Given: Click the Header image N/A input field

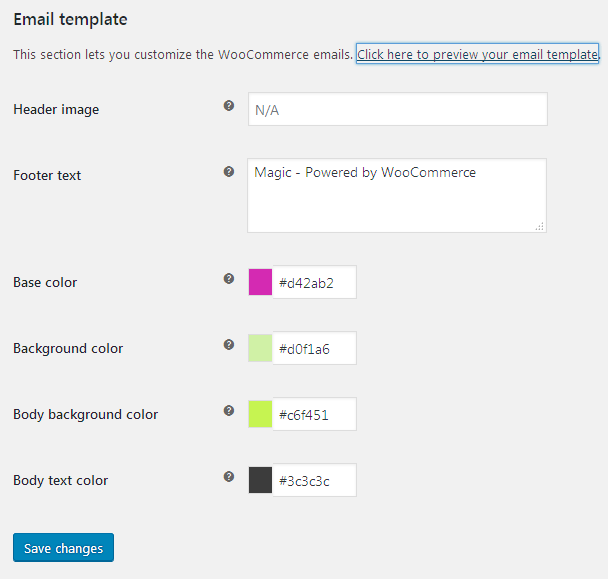Looking at the screenshot, I should click(x=398, y=109).
